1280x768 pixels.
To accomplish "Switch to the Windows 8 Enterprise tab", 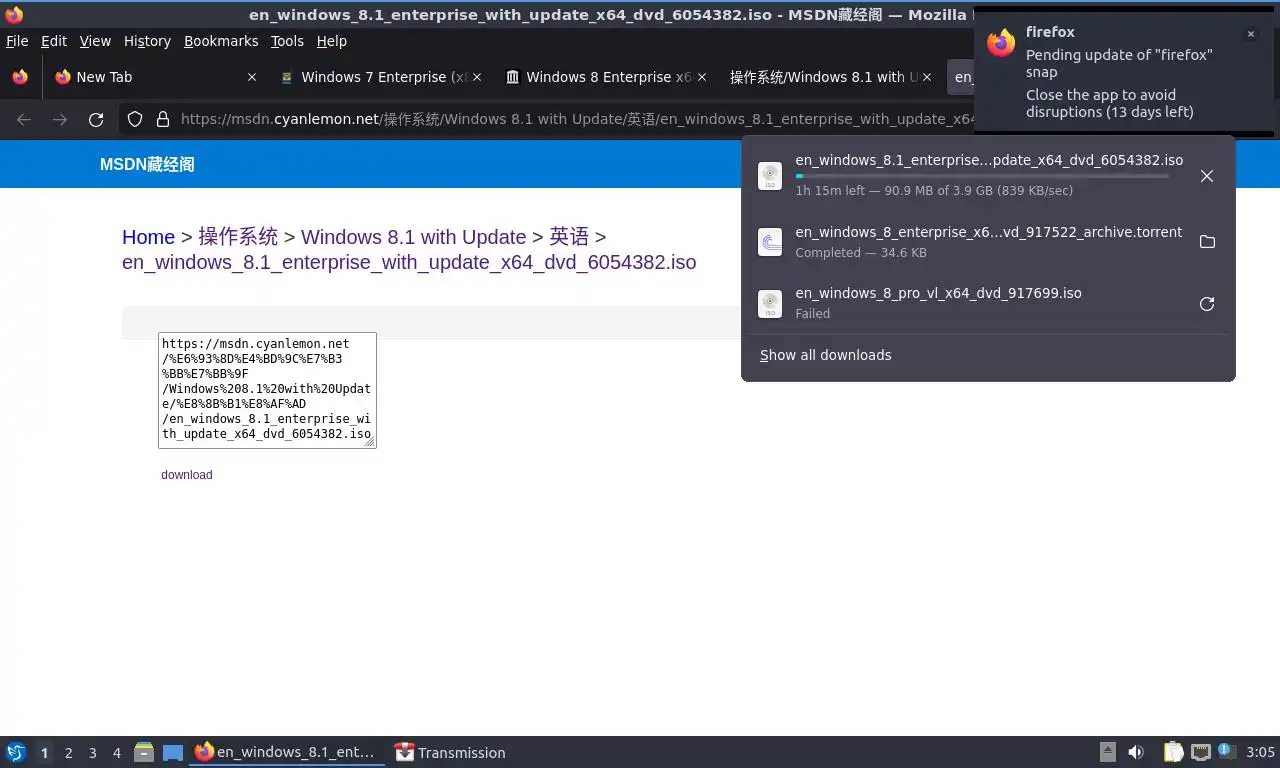I will point(606,77).
